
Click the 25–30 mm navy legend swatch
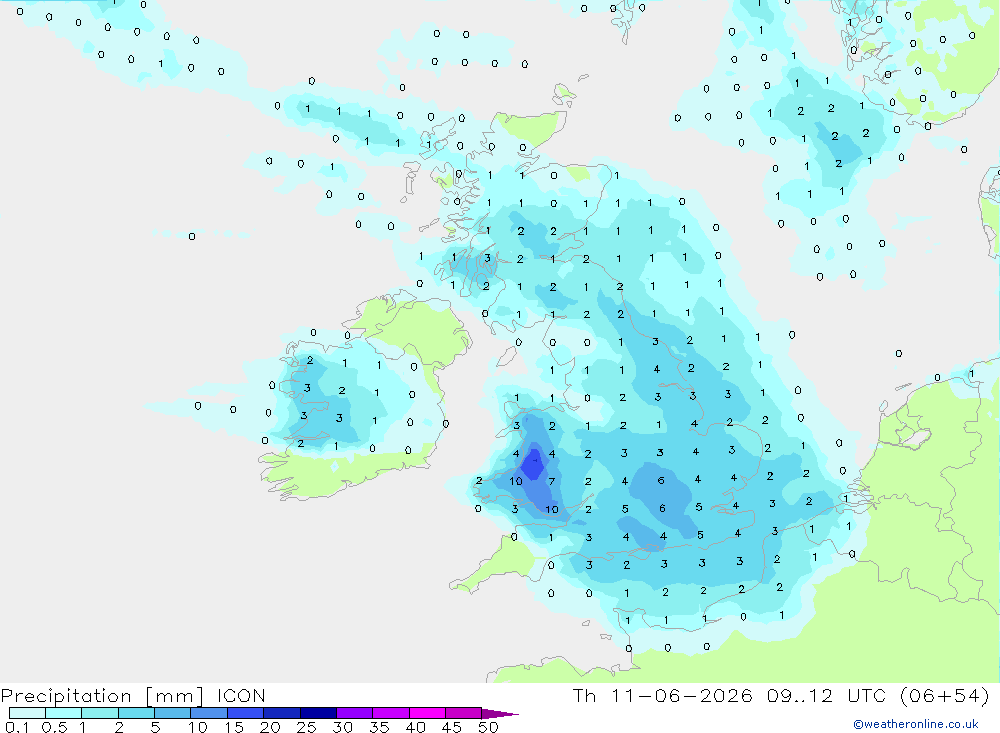pos(318,713)
